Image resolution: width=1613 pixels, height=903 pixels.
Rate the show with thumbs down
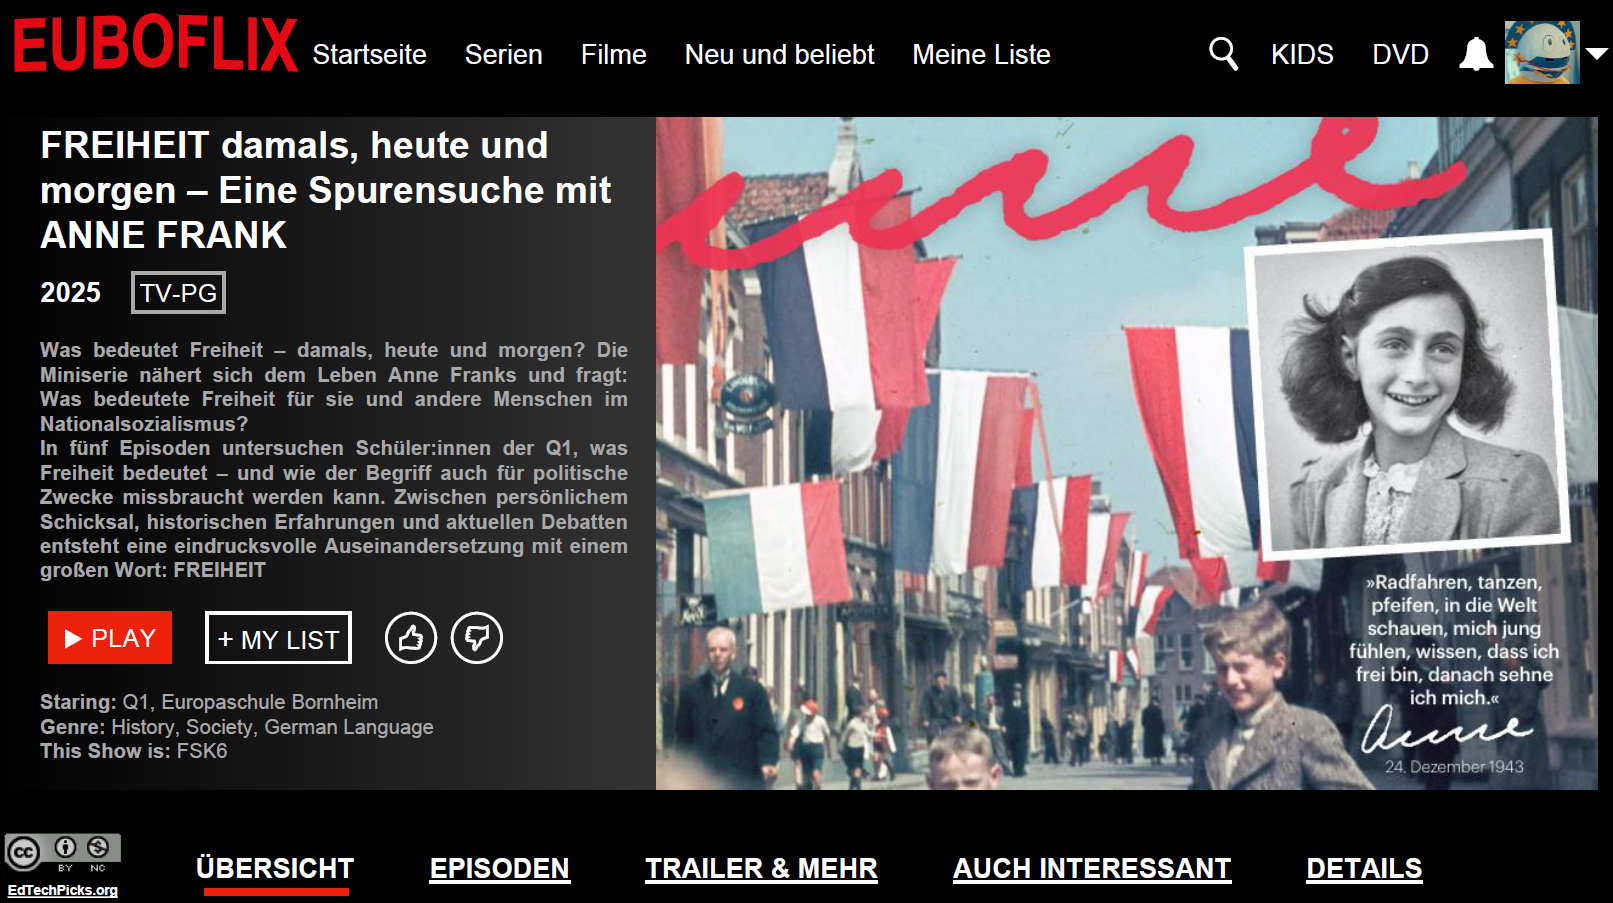(477, 638)
